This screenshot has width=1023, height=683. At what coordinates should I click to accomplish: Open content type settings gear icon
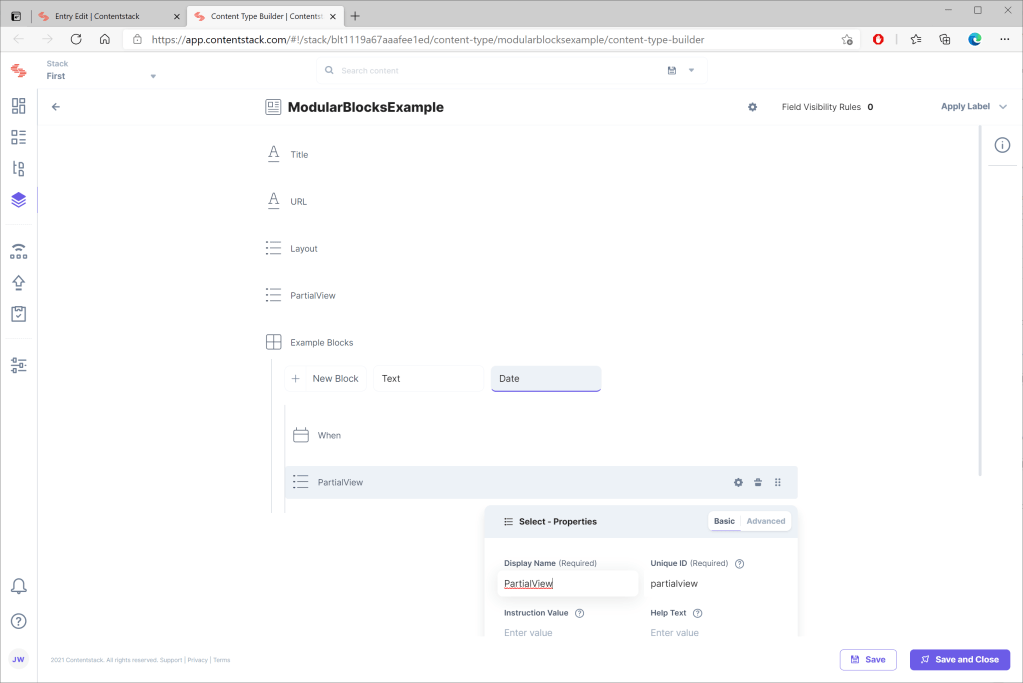[x=752, y=107]
